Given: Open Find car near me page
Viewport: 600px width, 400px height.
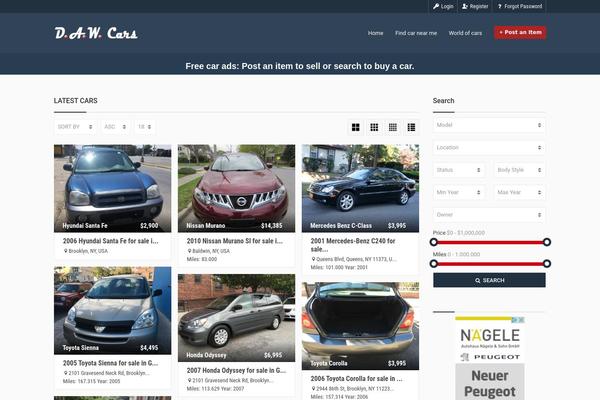Looking at the screenshot, I should point(416,33).
